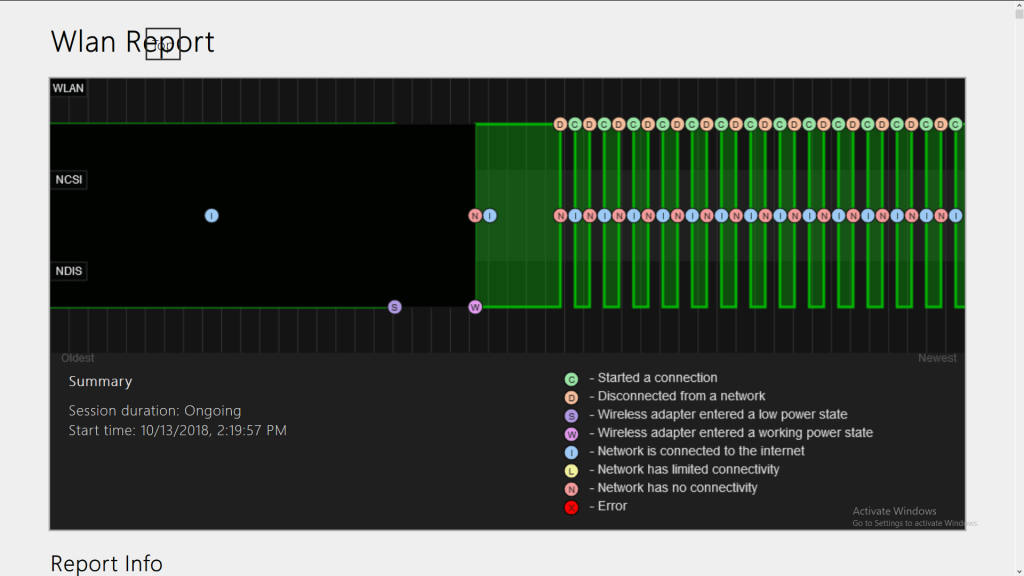Image resolution: width=1024 pixels, height=576 pixels.
Task: Click the last C marker in the WLAN row
Action: [x=955, y=125]
